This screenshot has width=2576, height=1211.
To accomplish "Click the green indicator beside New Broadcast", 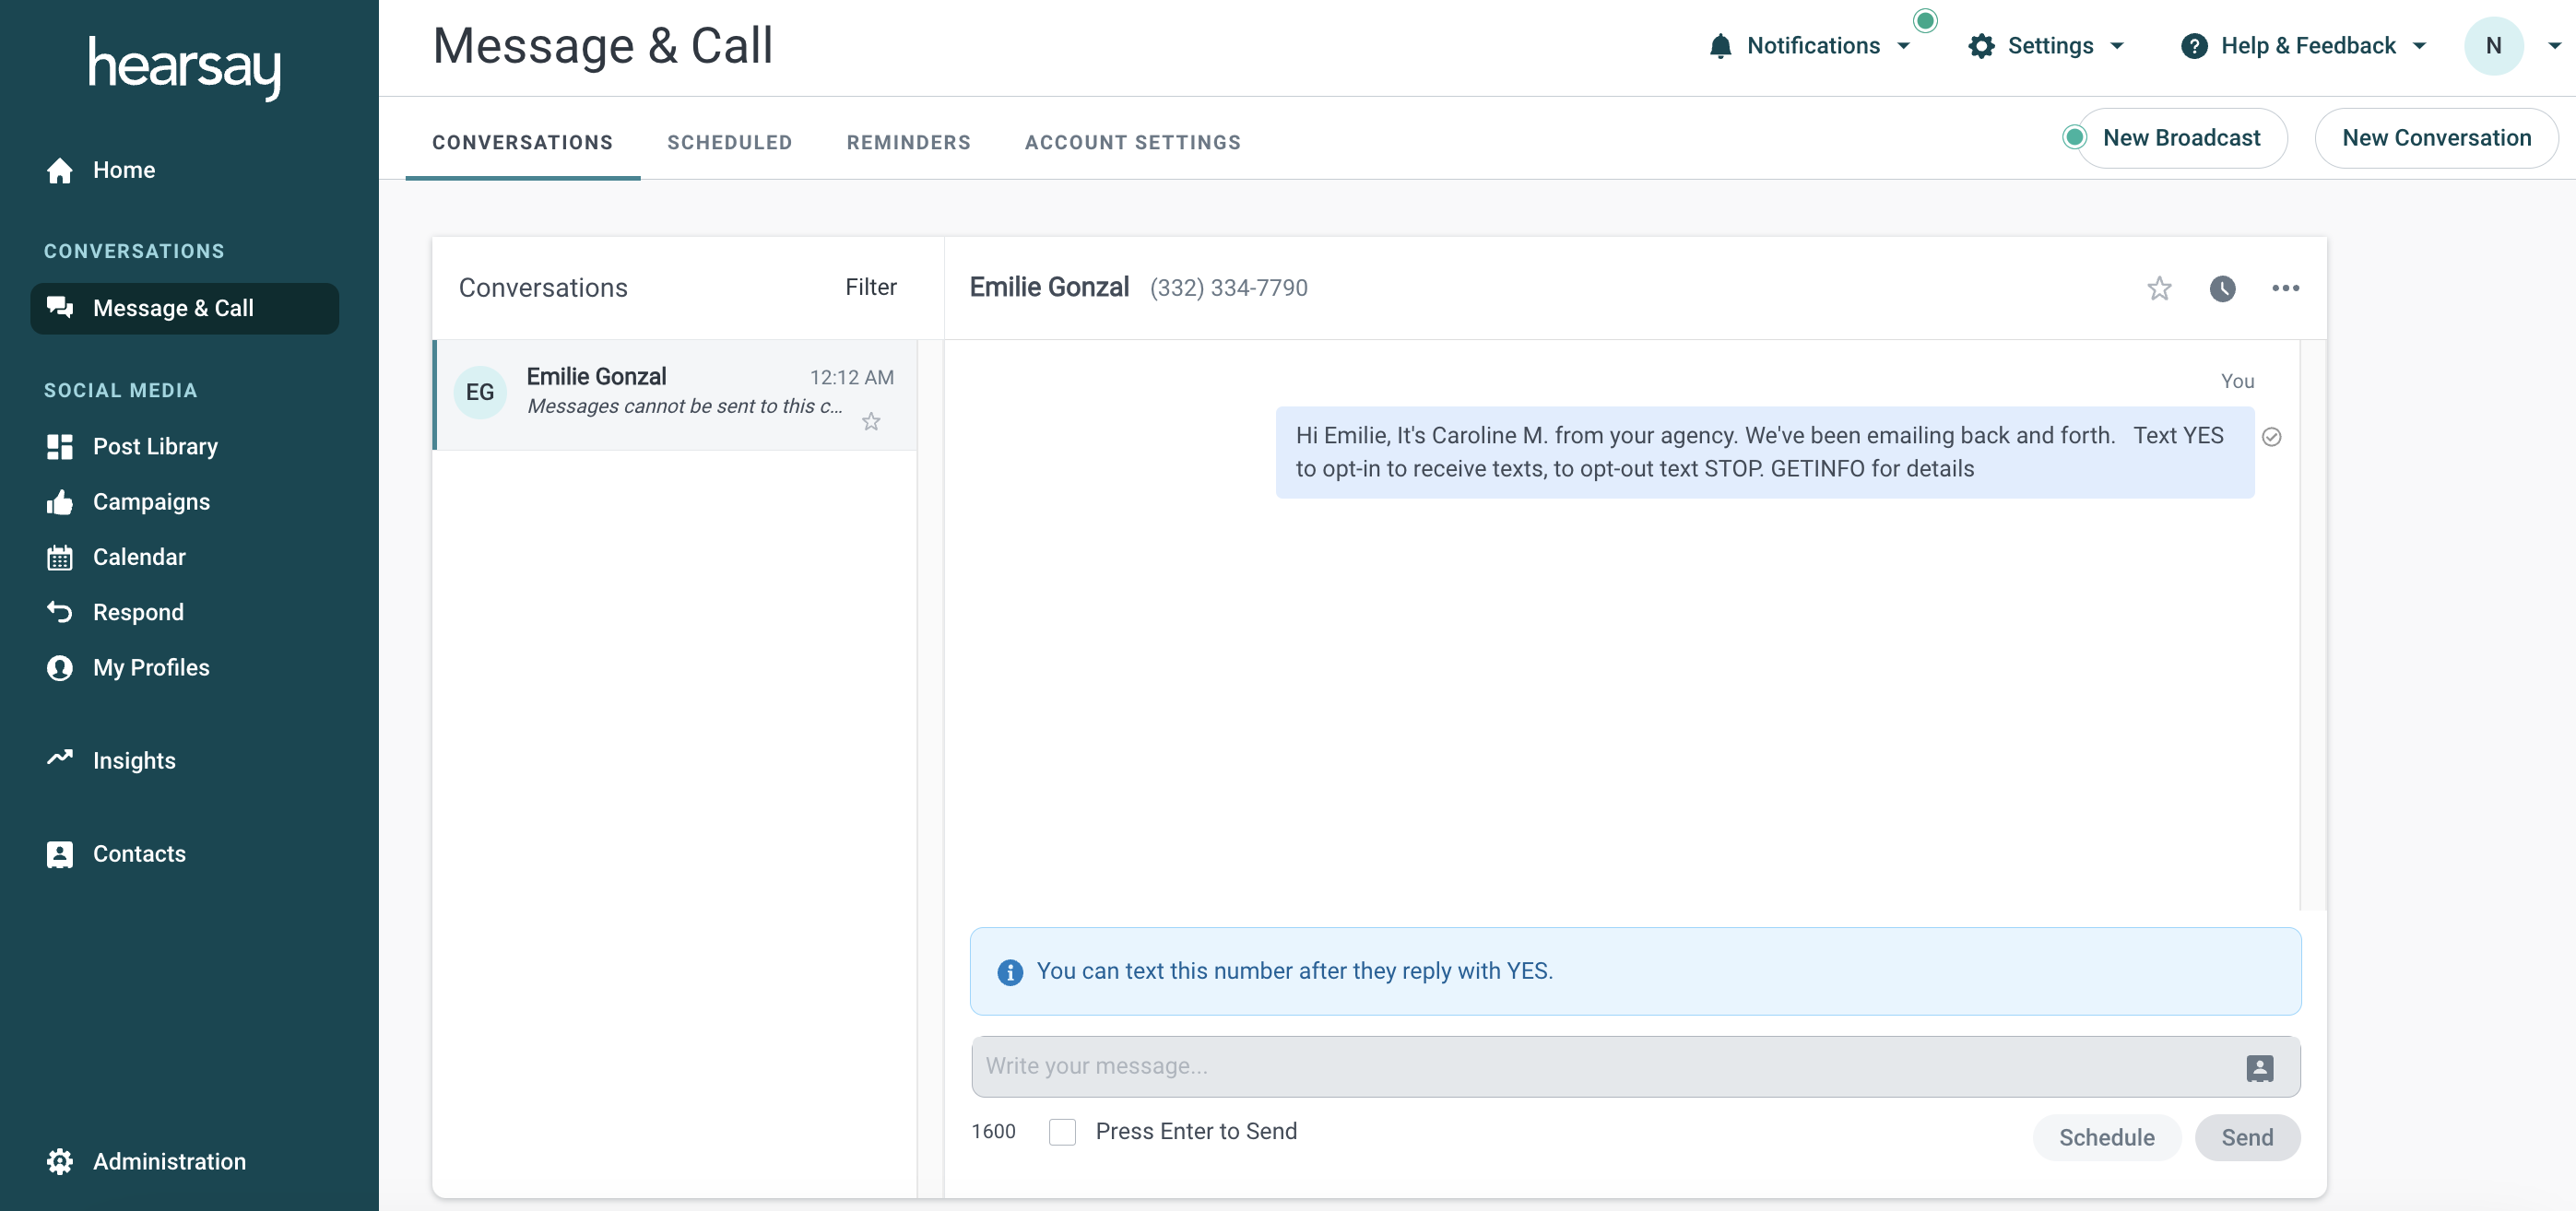I will 2075,137.
